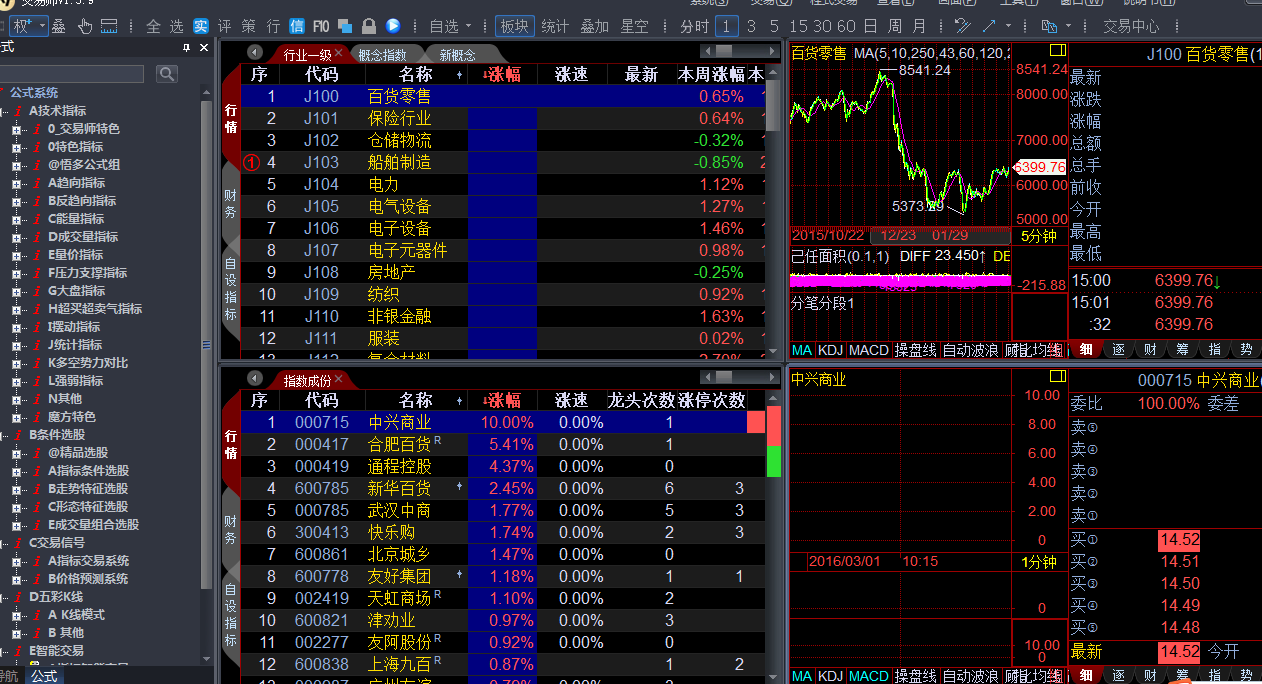Click the 财务 side button in upper table

coord(230,205)
